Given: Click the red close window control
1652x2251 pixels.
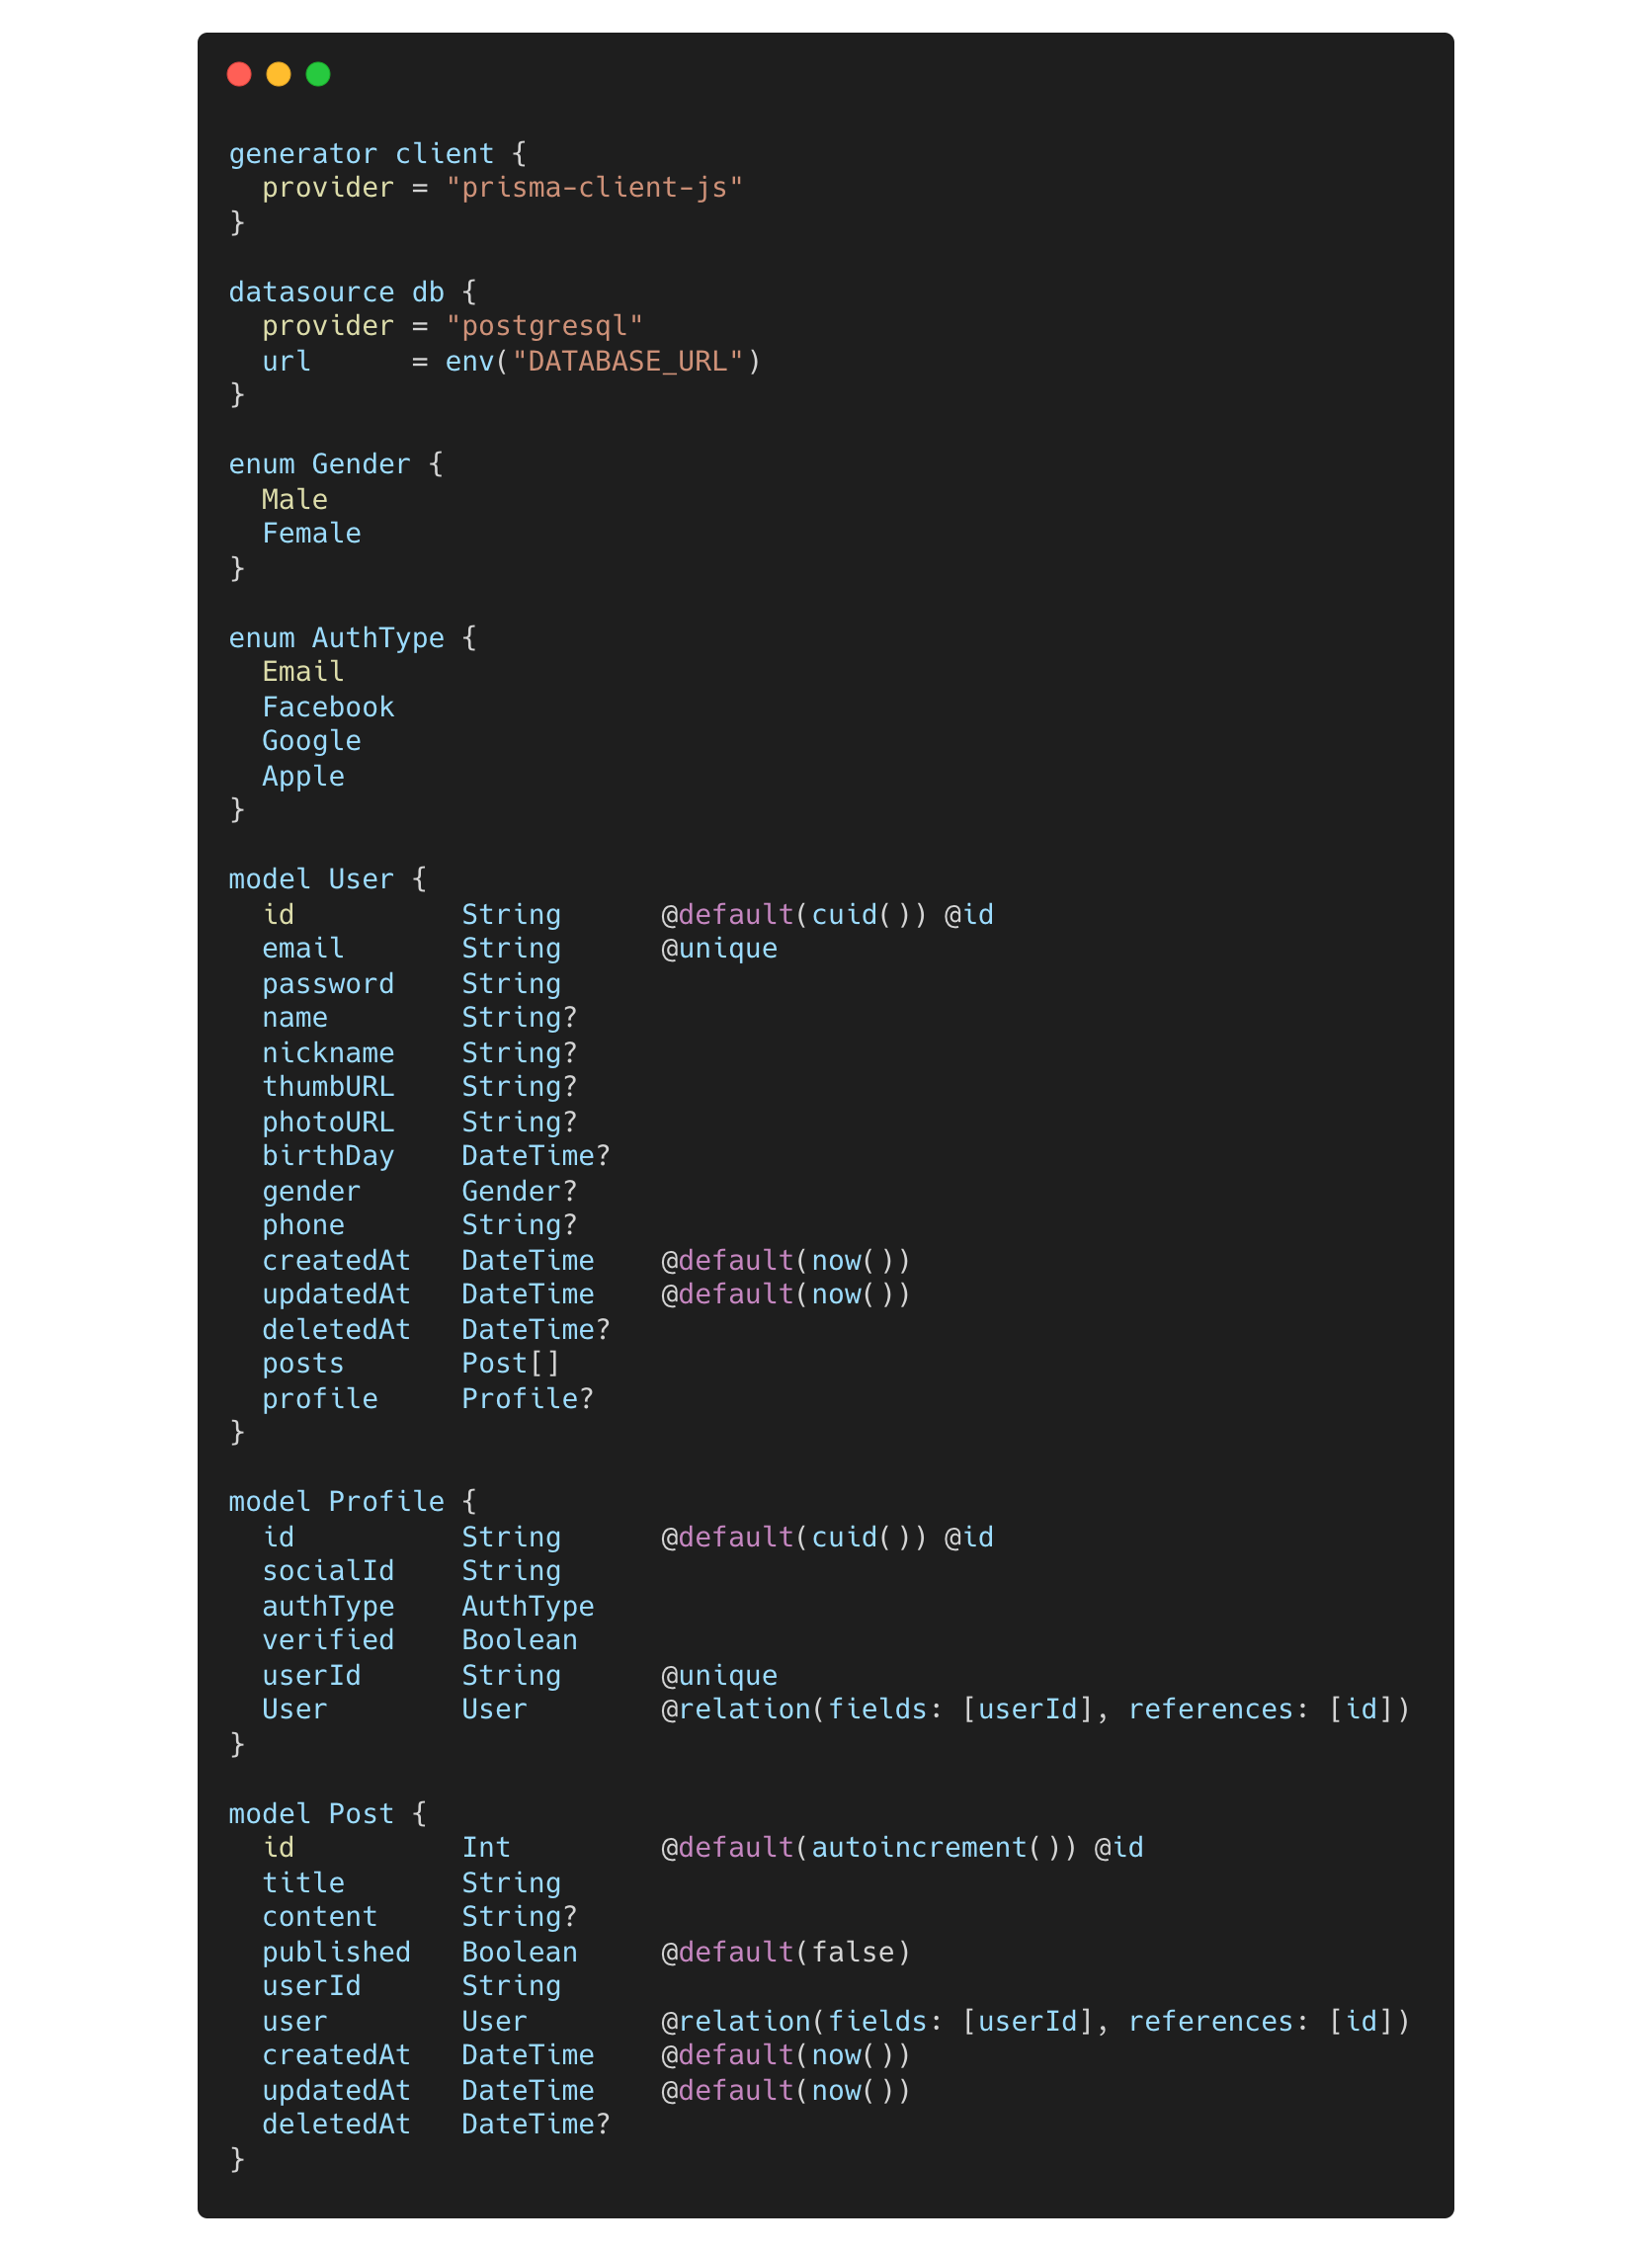Looking at the screenshot, I should (240, 74).
